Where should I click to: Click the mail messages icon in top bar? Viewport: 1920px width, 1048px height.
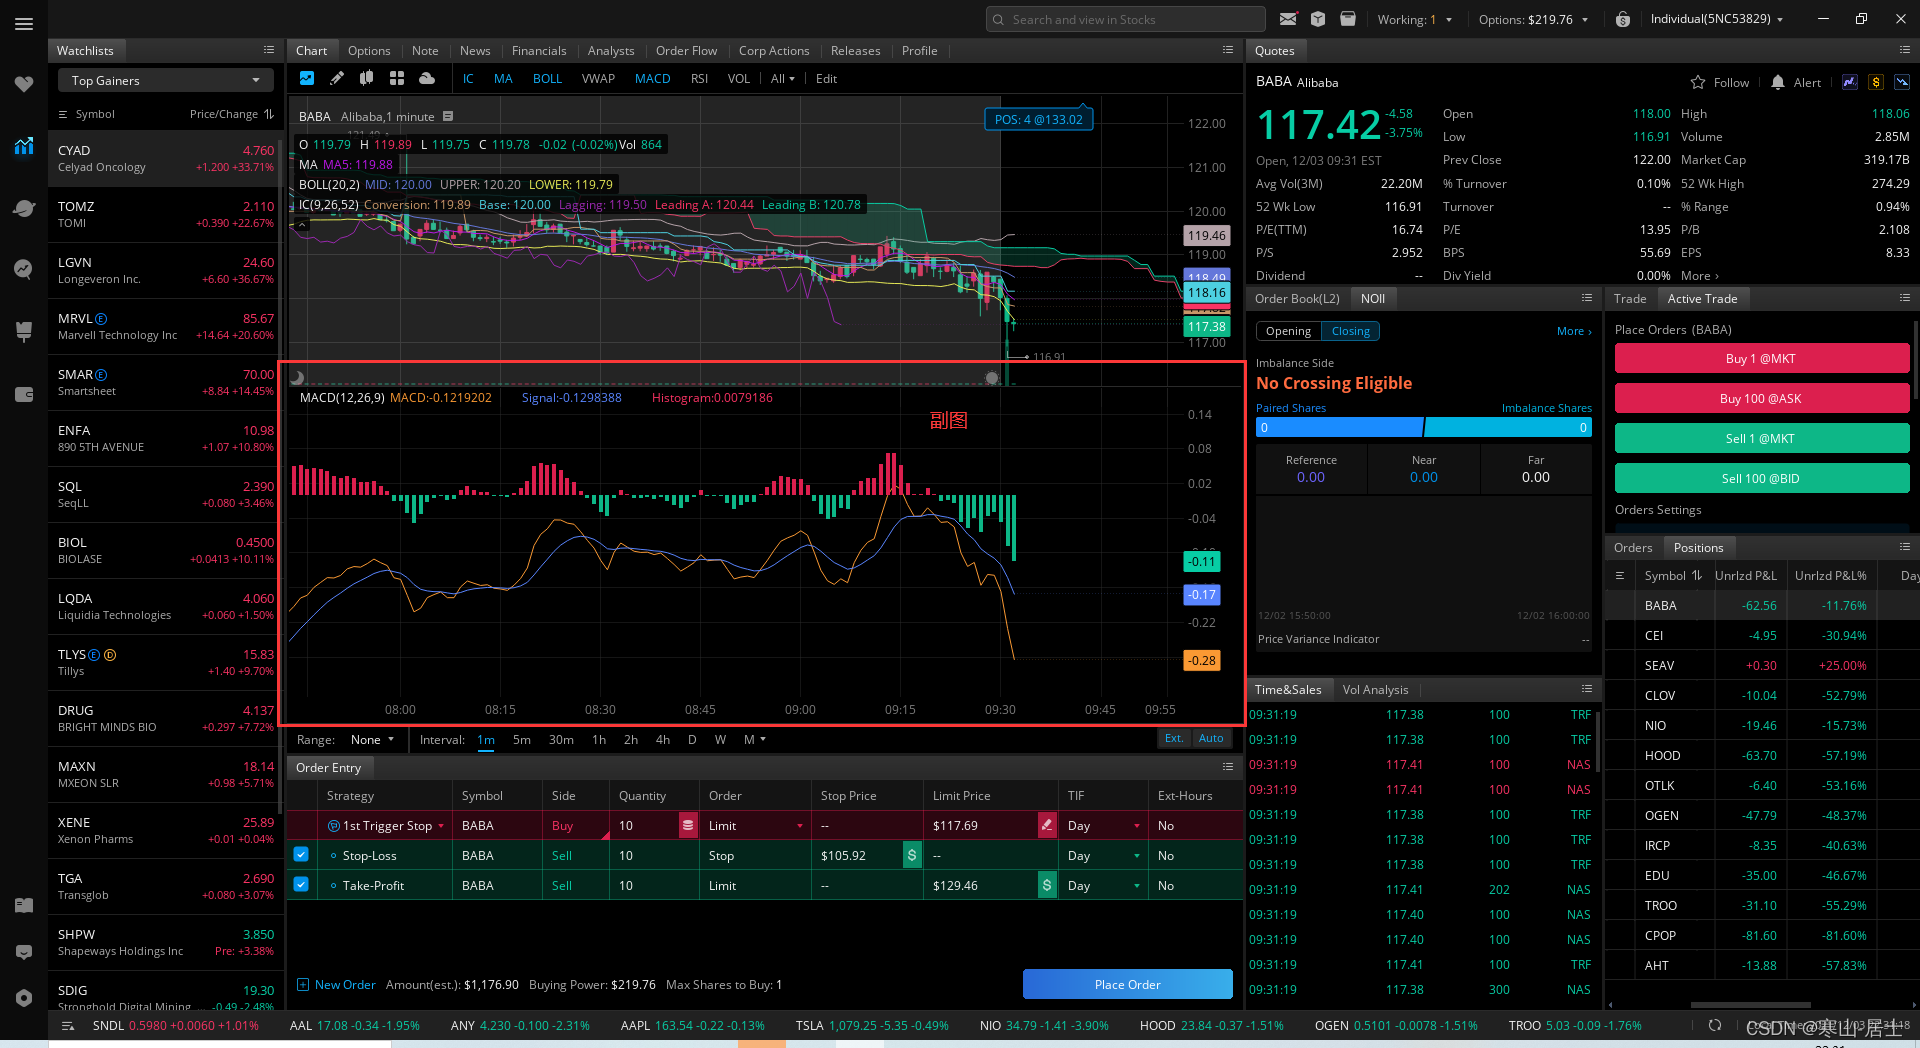point(1288,19)
